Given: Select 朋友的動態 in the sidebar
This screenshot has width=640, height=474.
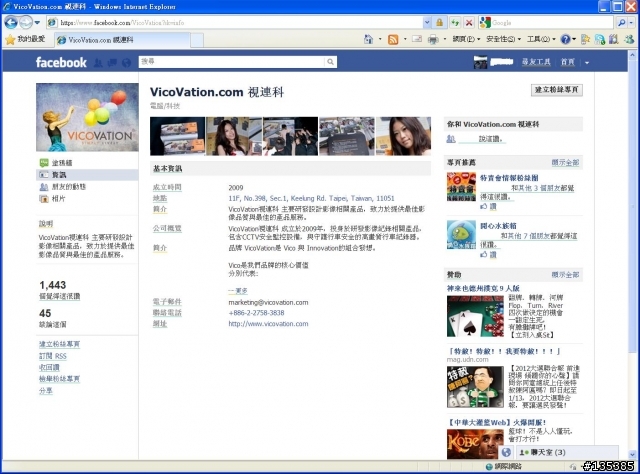Looking at the screenshot, I should [x=69, y=187].
